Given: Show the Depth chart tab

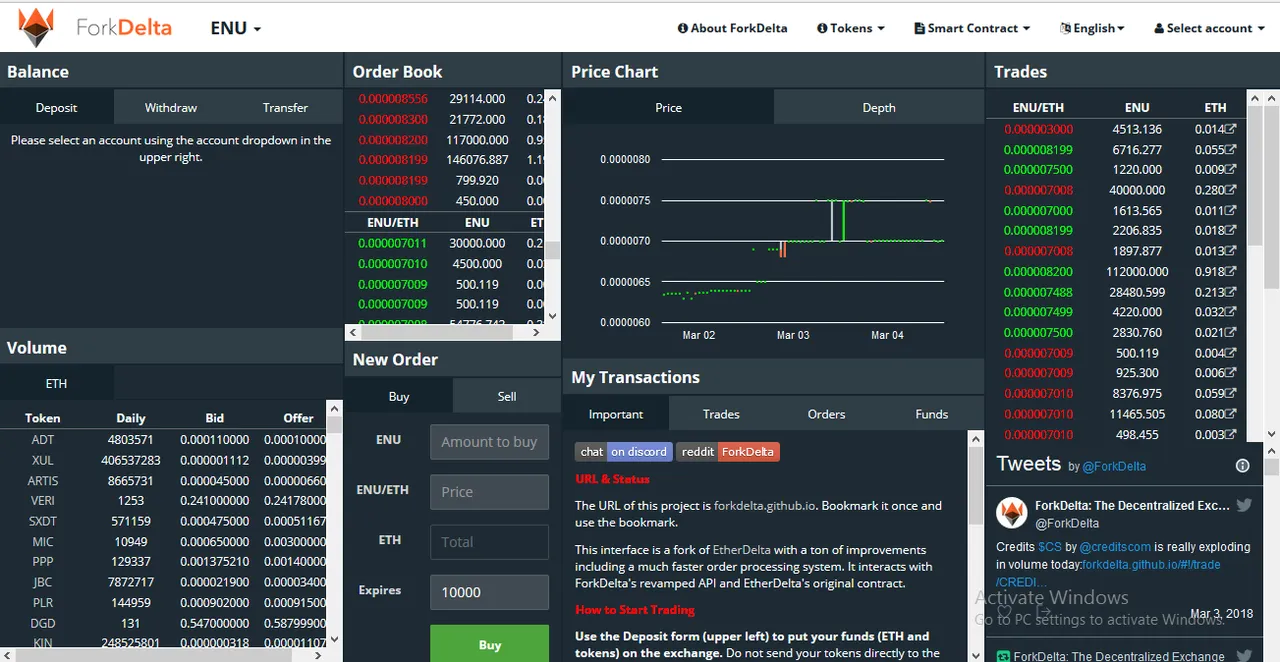Looking at the screenshot, I should (x=879, y=107).
